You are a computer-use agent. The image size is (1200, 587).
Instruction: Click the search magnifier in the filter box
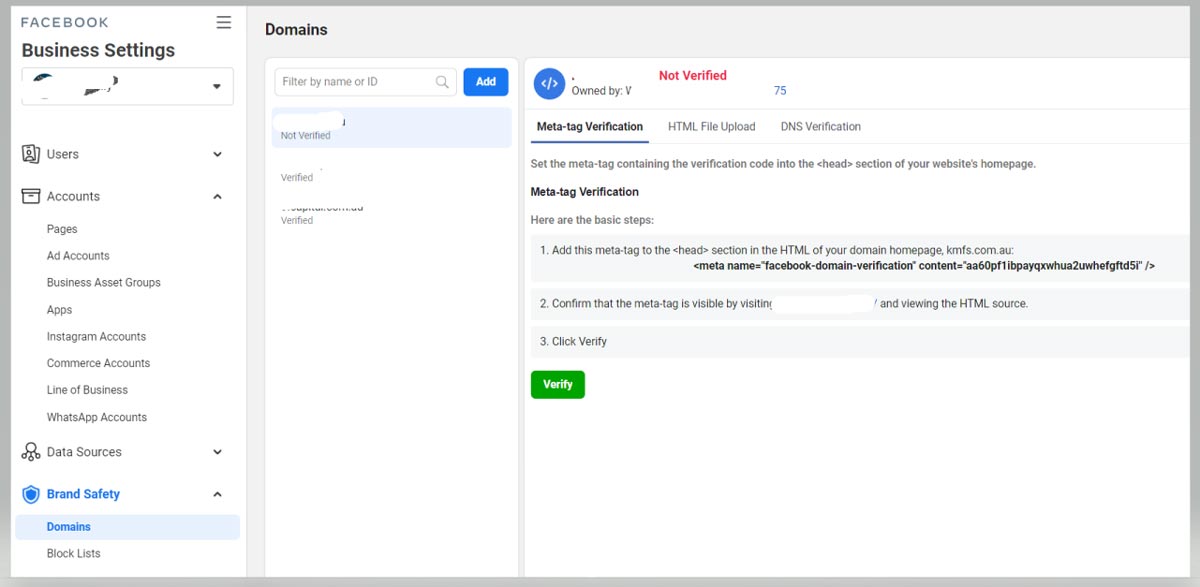click(x=442, y=82)
